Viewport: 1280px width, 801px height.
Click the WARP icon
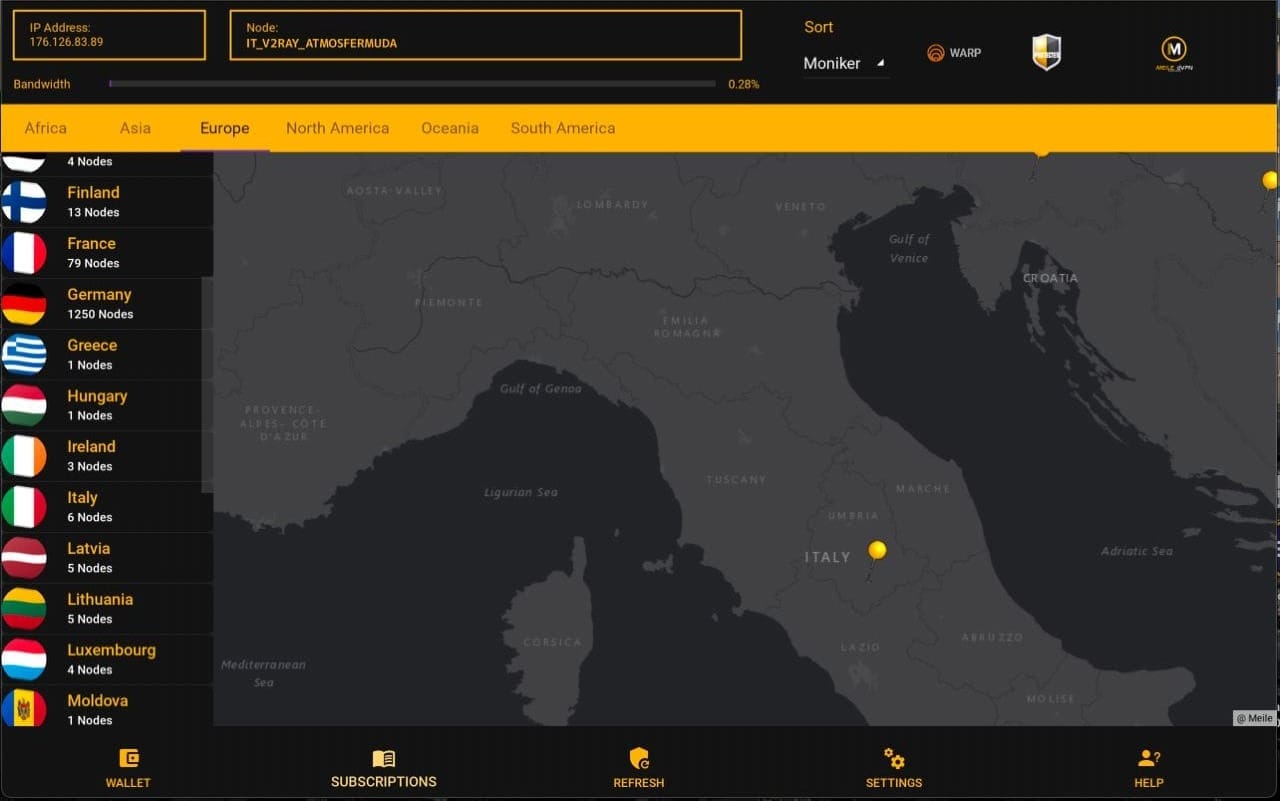click(936, 53)
